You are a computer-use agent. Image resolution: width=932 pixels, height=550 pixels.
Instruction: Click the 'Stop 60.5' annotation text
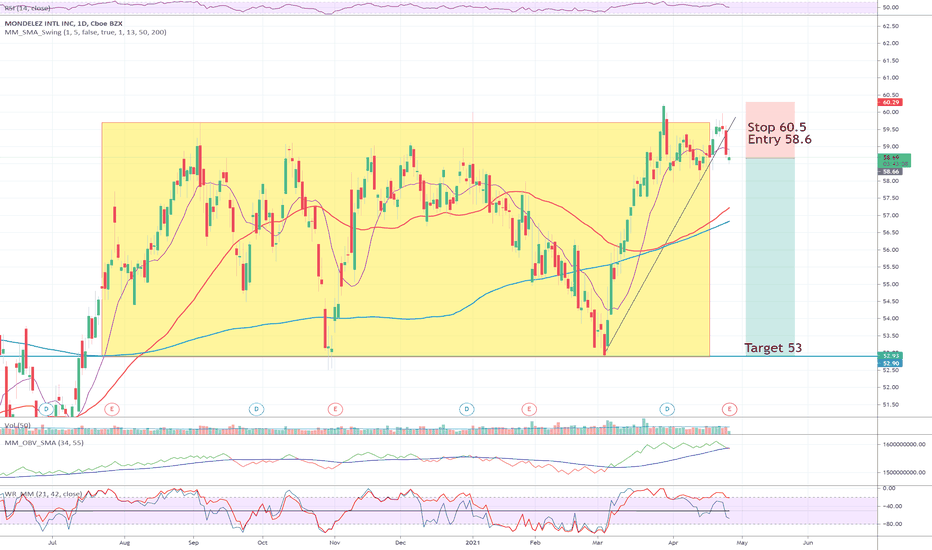777,127
